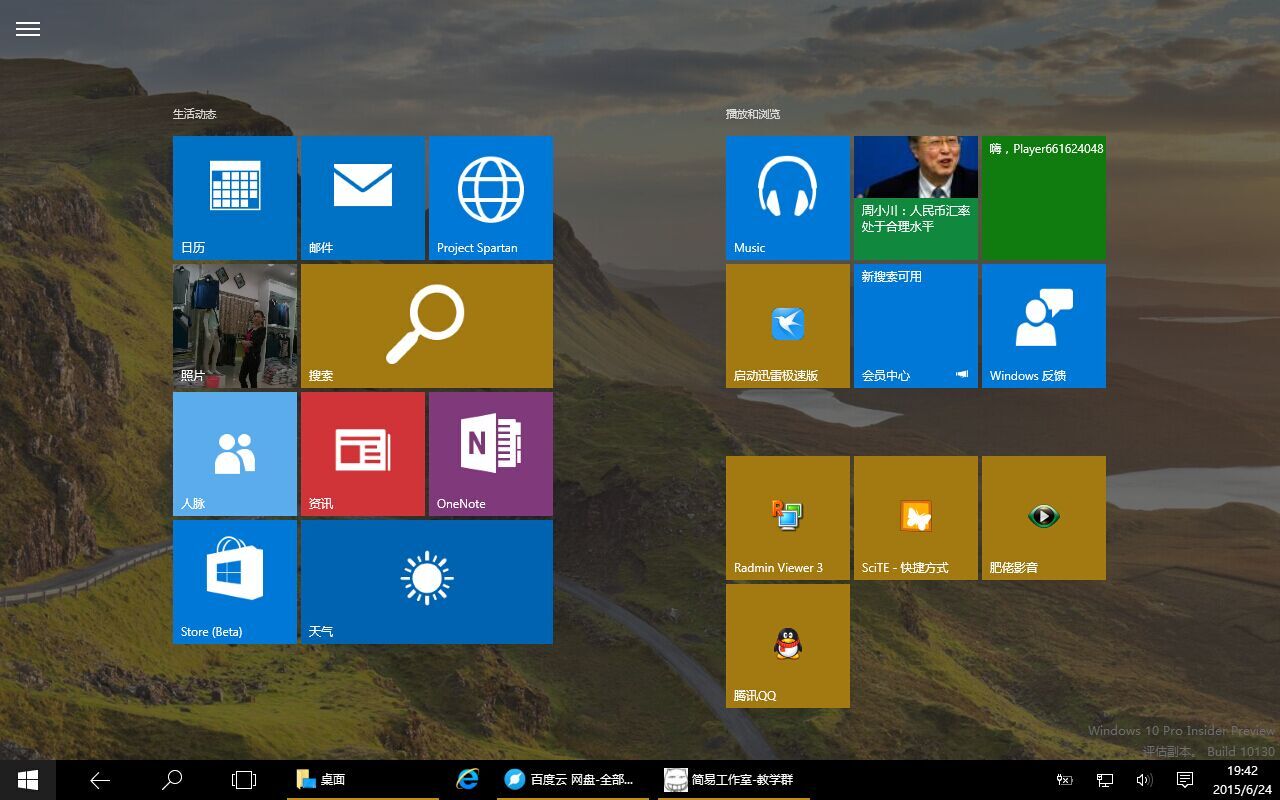Open the network tray icon
The width and height of the screenshot is (1280, 800).
click(1105, 780)
